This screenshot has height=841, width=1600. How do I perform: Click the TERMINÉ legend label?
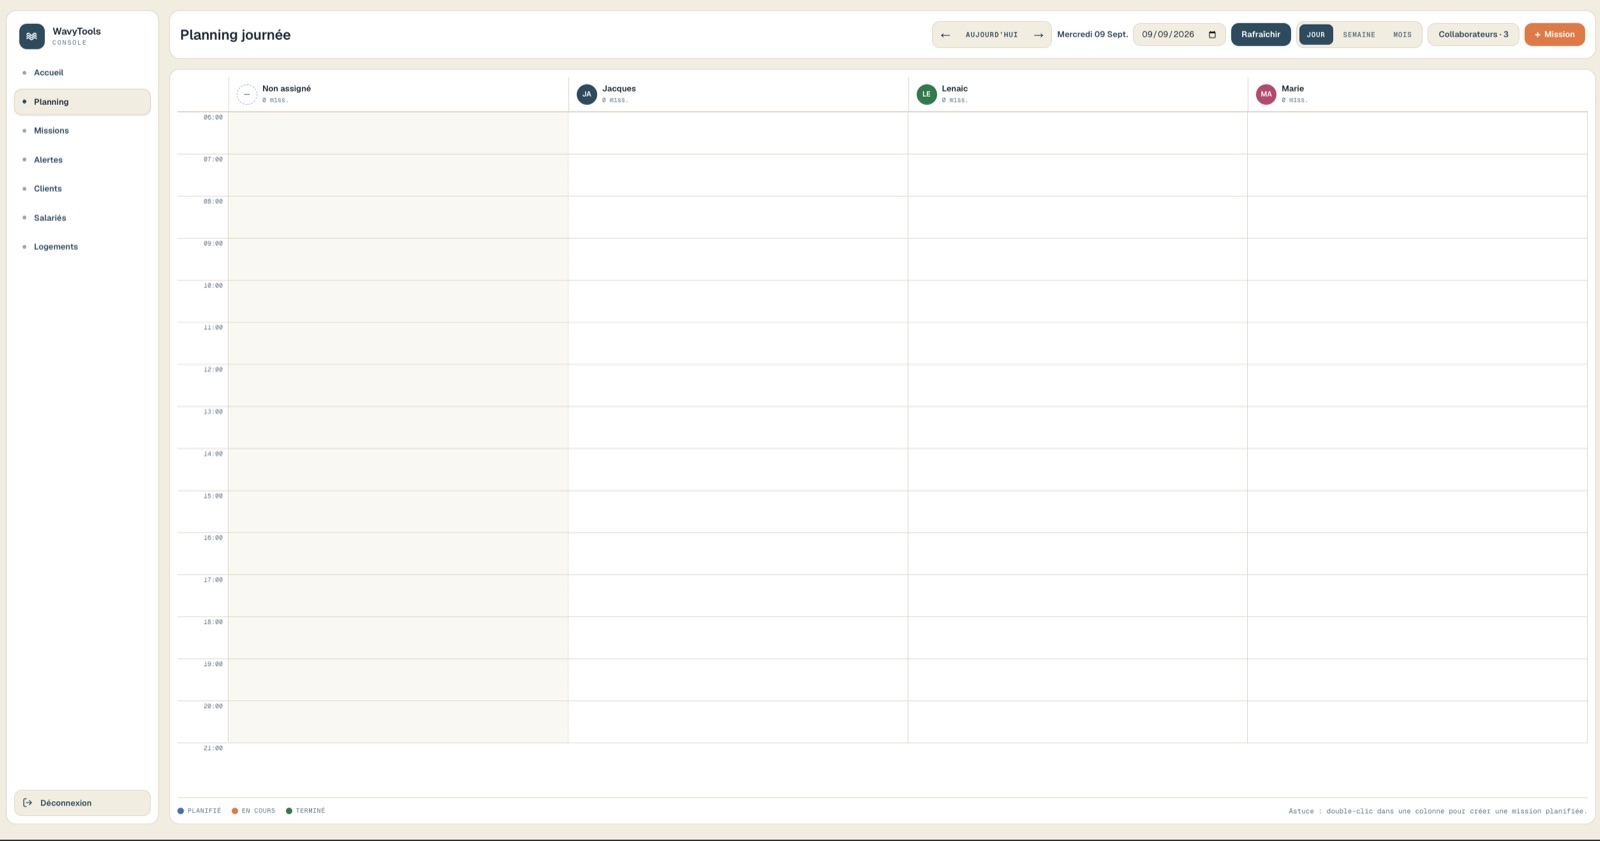[310, 811]
